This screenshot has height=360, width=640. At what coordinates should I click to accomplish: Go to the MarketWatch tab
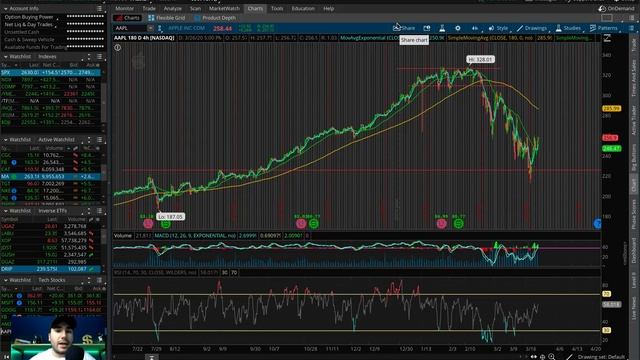[x=224, y=8]
